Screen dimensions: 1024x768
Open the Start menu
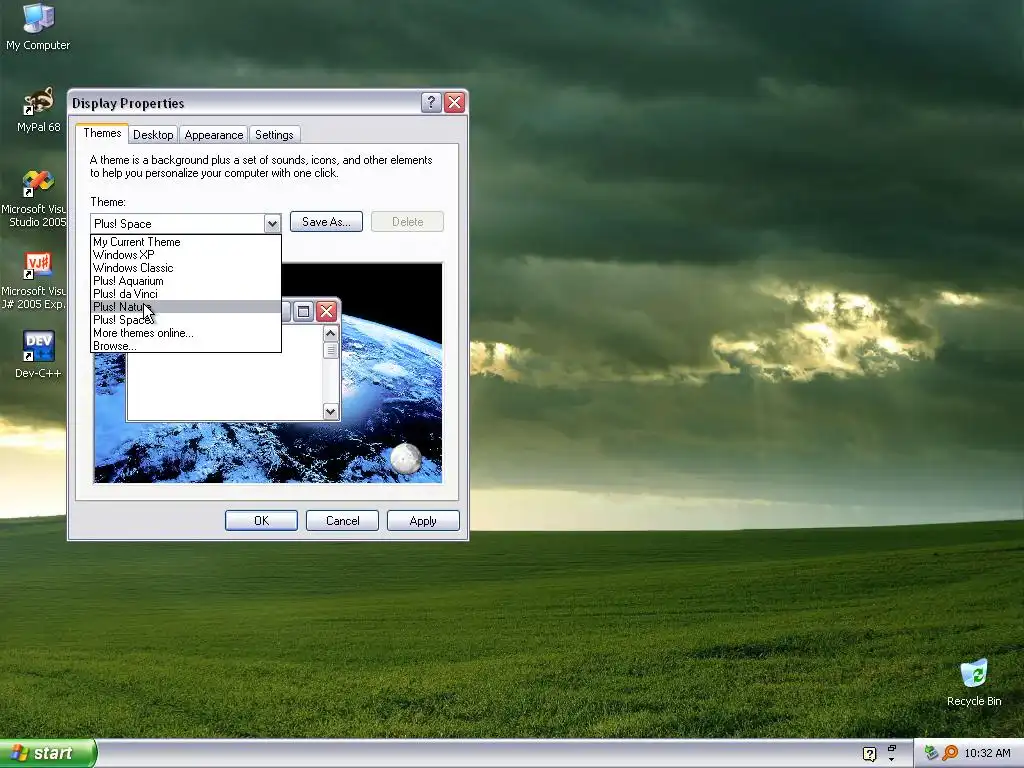click(47, 753)
